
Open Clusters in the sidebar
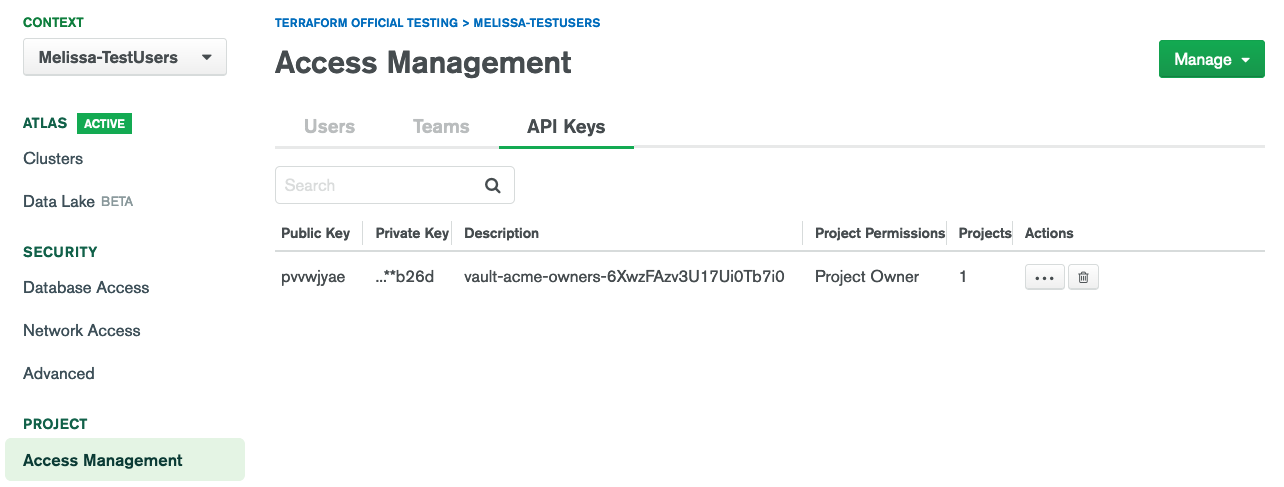pyautogui.click(x=53, y=158)
